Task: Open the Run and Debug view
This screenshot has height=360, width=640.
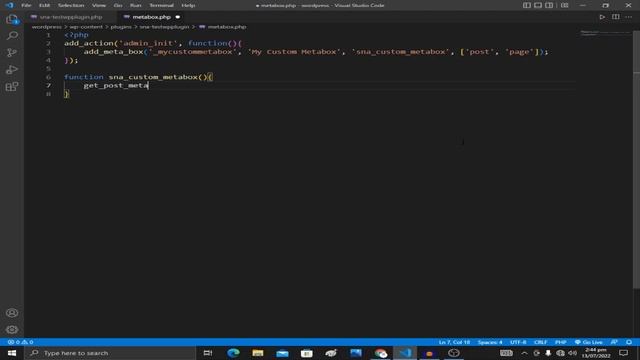Action: [12, 69]
